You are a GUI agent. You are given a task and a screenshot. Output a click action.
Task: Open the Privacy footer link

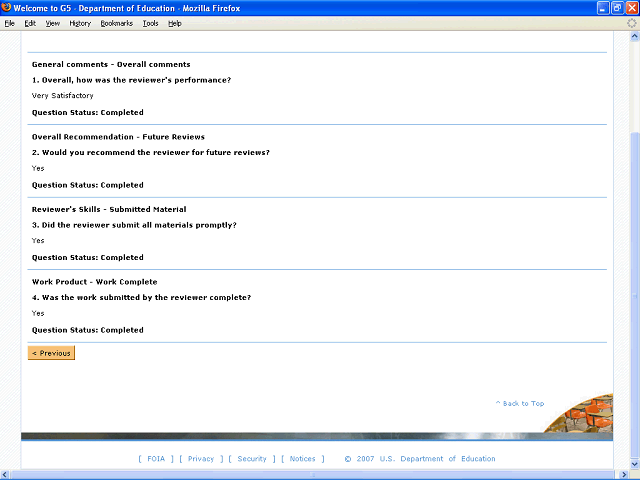pos(201,459)
